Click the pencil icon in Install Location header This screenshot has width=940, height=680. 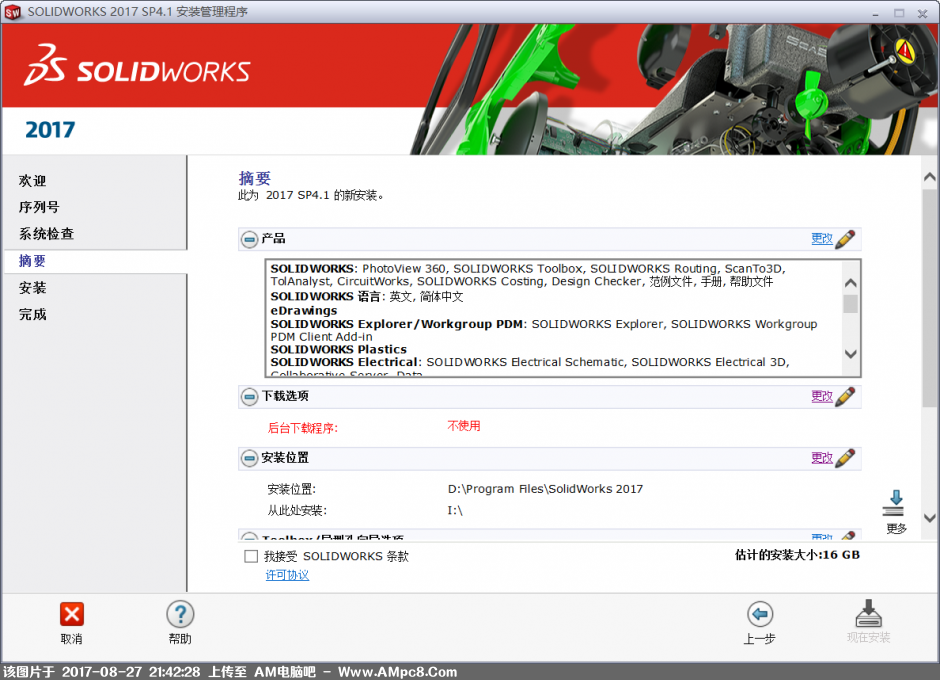[x=845, y=458]
